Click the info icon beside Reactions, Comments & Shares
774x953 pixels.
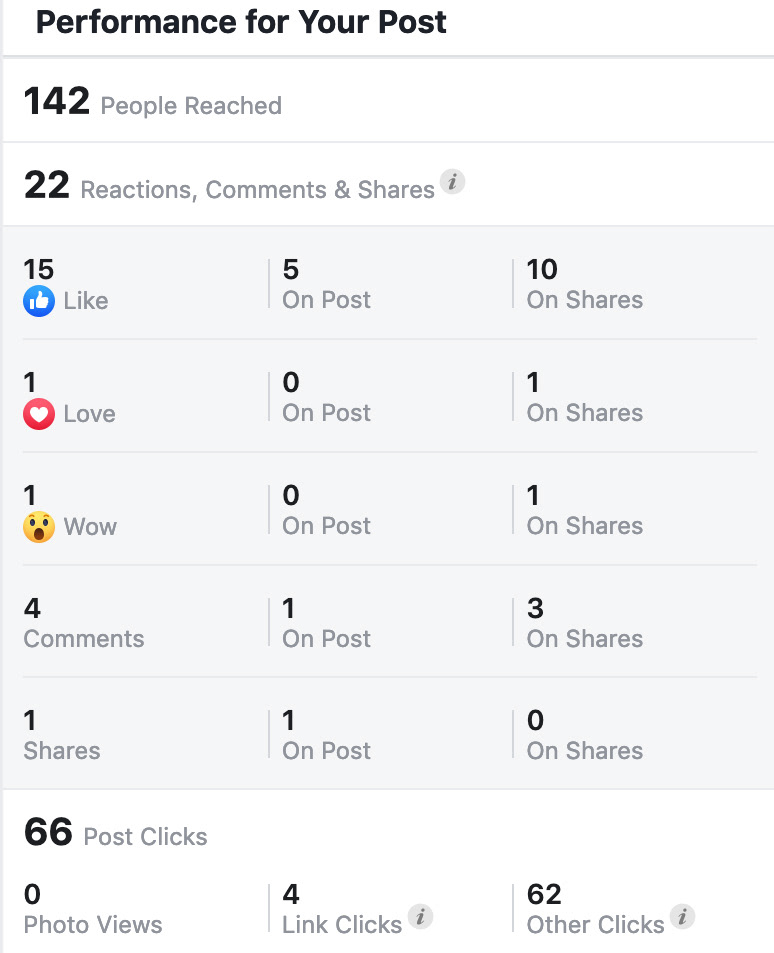click(452, 181)
